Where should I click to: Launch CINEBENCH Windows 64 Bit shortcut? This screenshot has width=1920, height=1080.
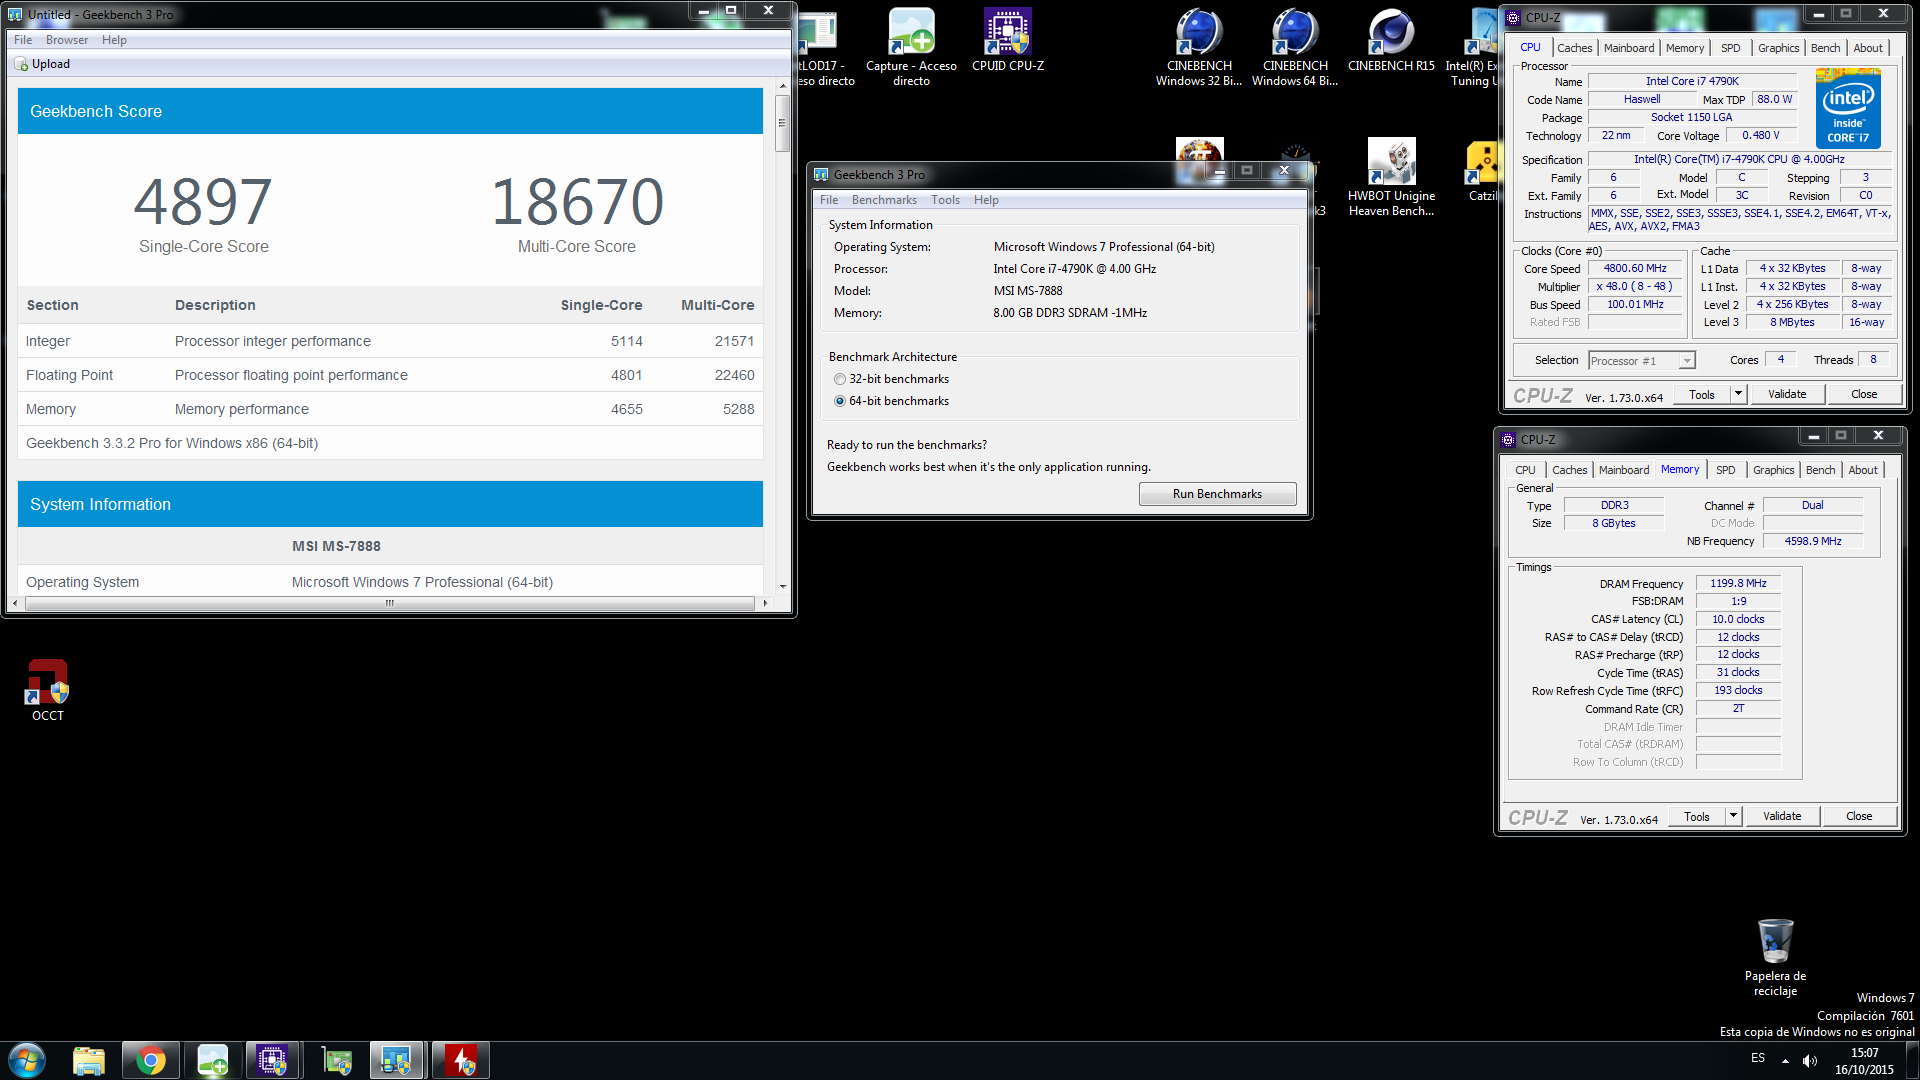pos(1295,47)
